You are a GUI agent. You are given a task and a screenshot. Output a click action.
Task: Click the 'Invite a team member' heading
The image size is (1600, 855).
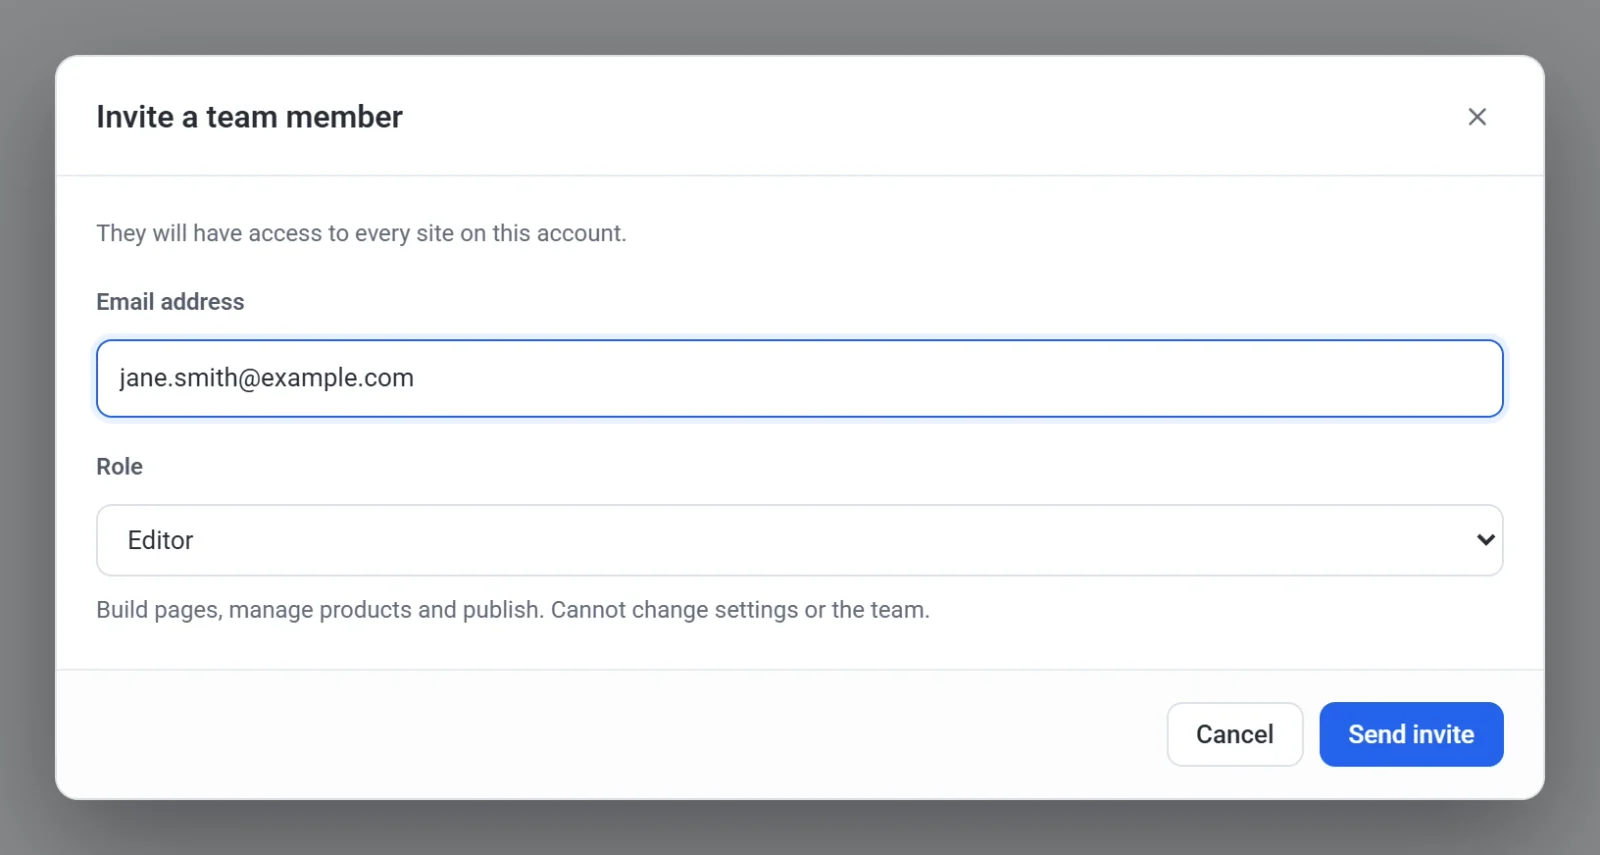pos(249,117)
